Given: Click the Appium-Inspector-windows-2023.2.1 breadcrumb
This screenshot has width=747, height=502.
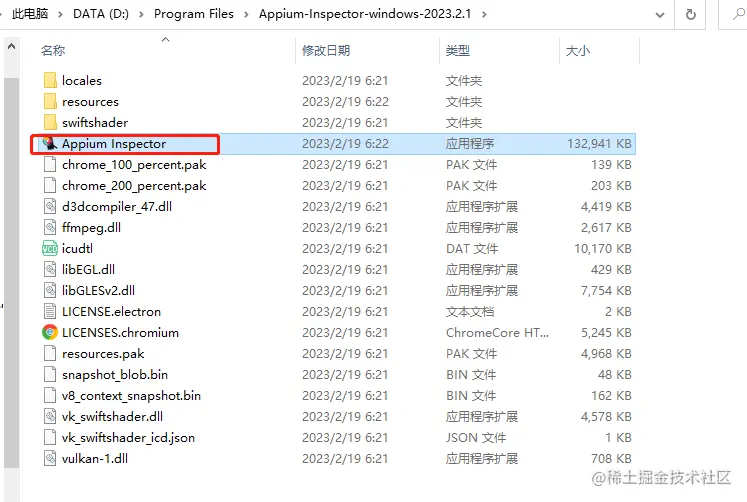Looking at the screenshot, I should [365, 14].
